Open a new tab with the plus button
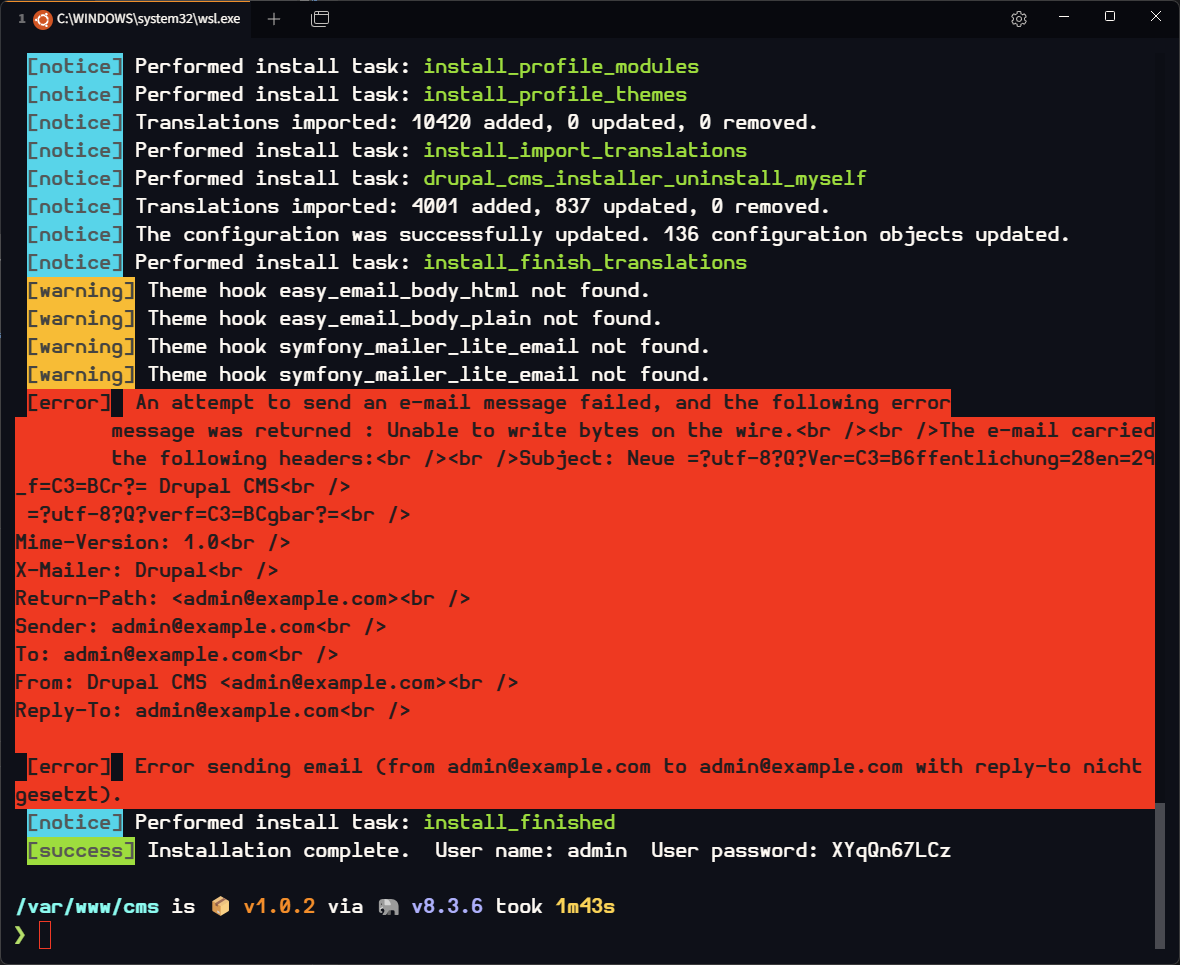The image size is (1180, 965). [x=274, y=18]
